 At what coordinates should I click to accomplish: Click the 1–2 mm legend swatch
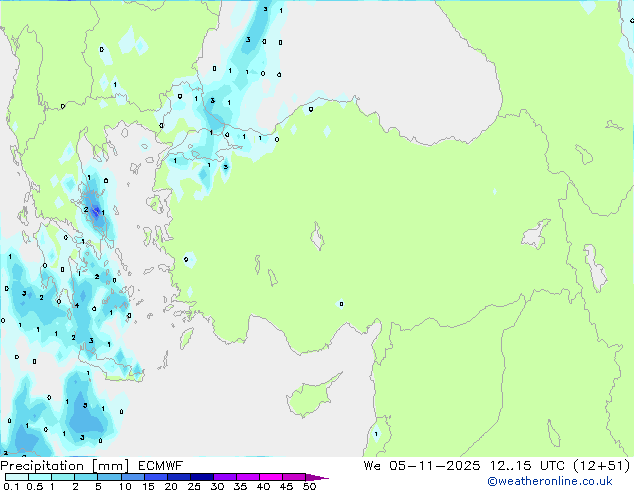point(63,477)
